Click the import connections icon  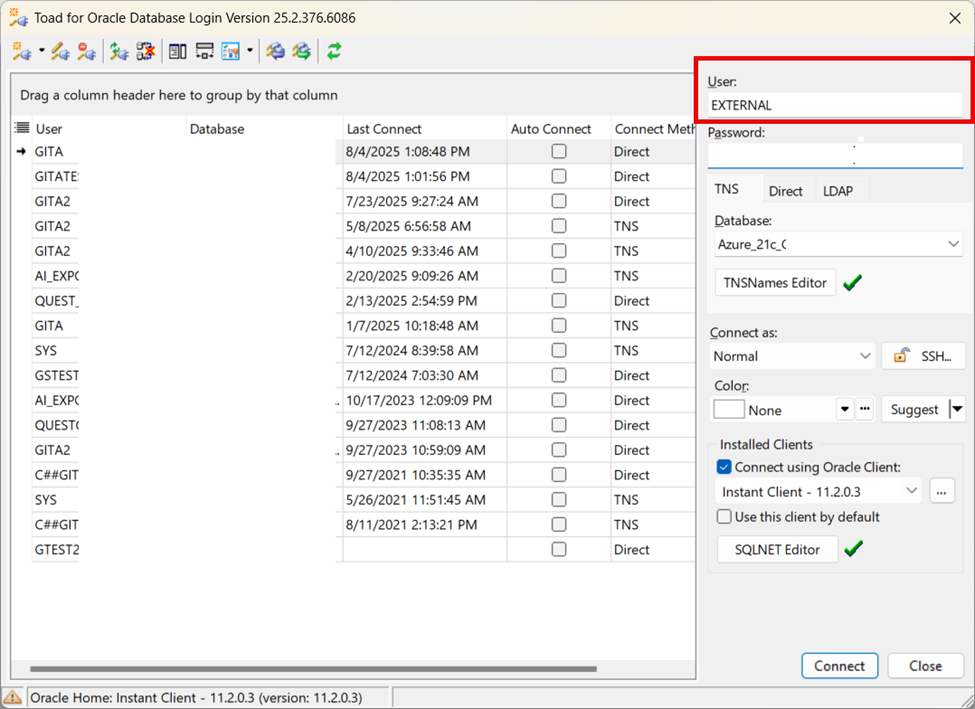click(275, 51)
